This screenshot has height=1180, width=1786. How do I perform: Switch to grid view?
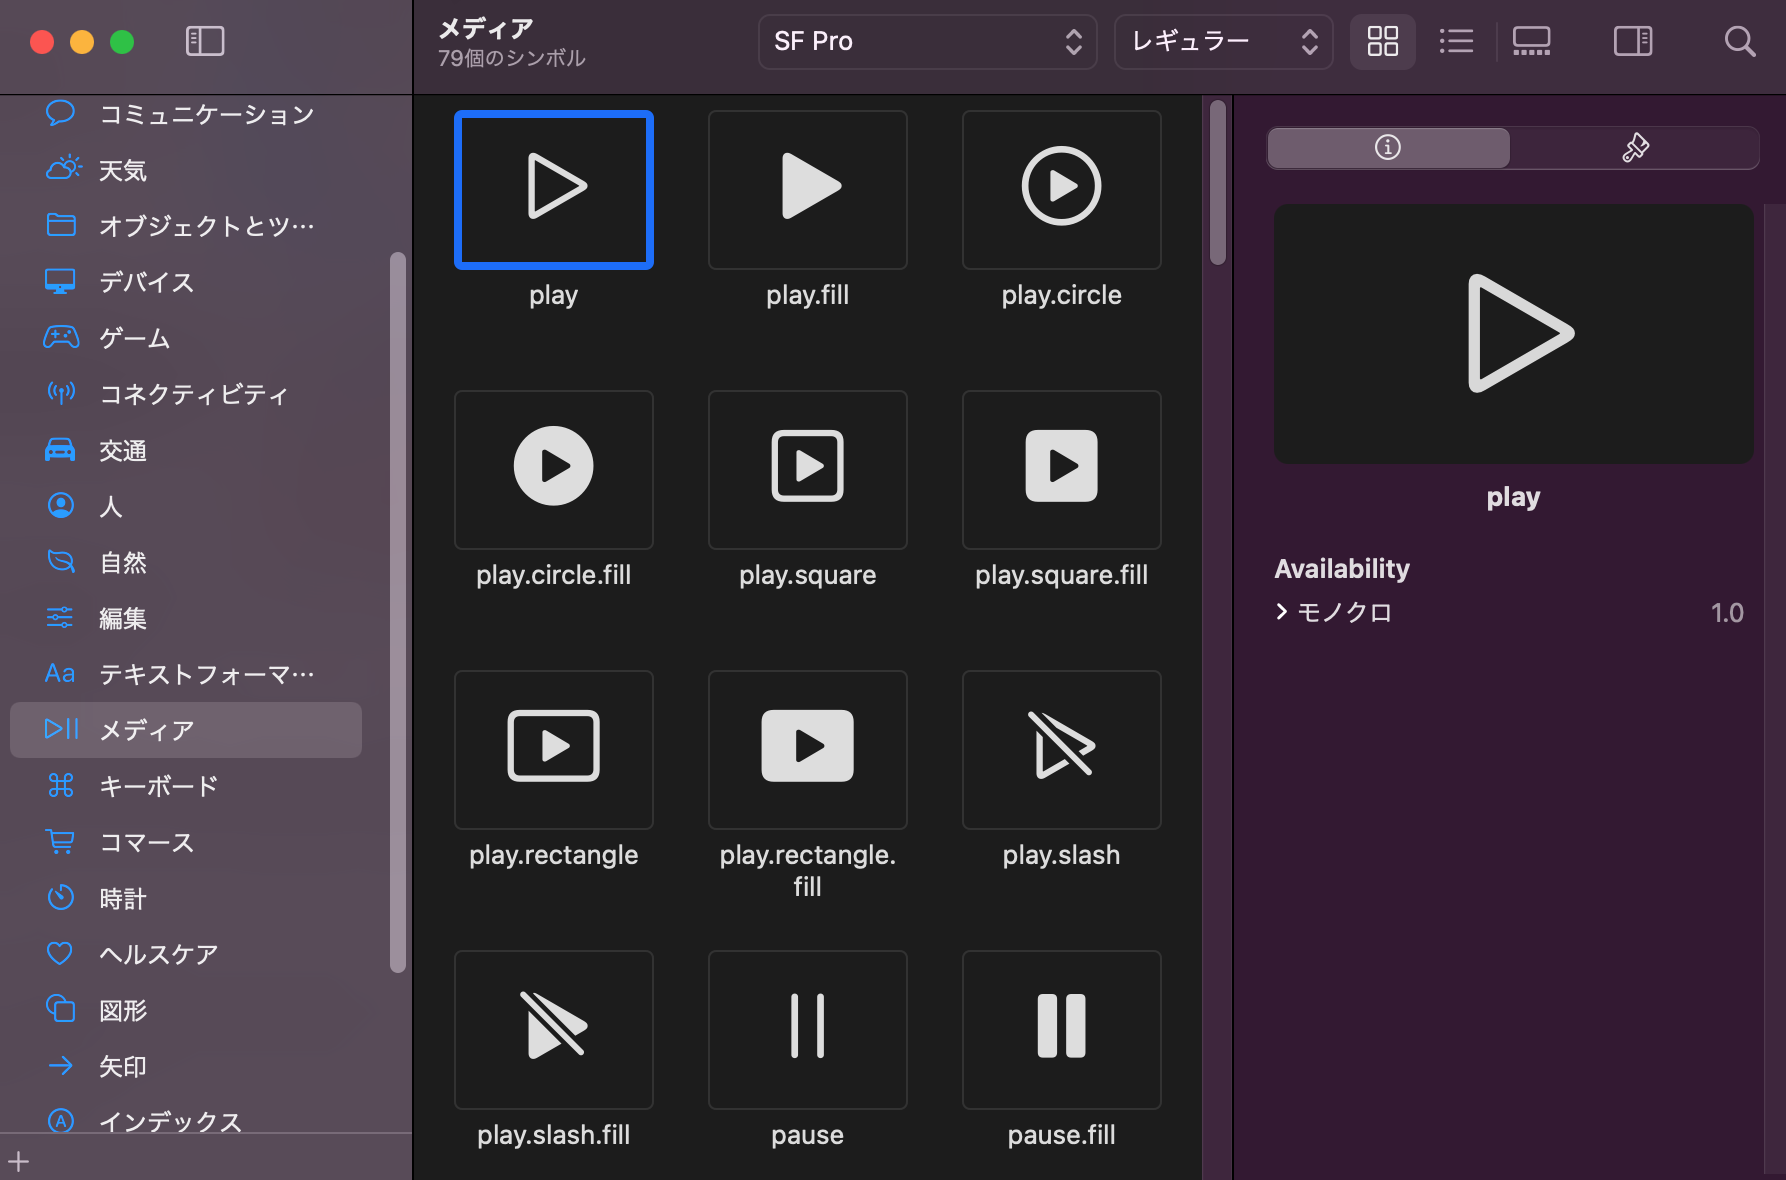[1383, 41]
